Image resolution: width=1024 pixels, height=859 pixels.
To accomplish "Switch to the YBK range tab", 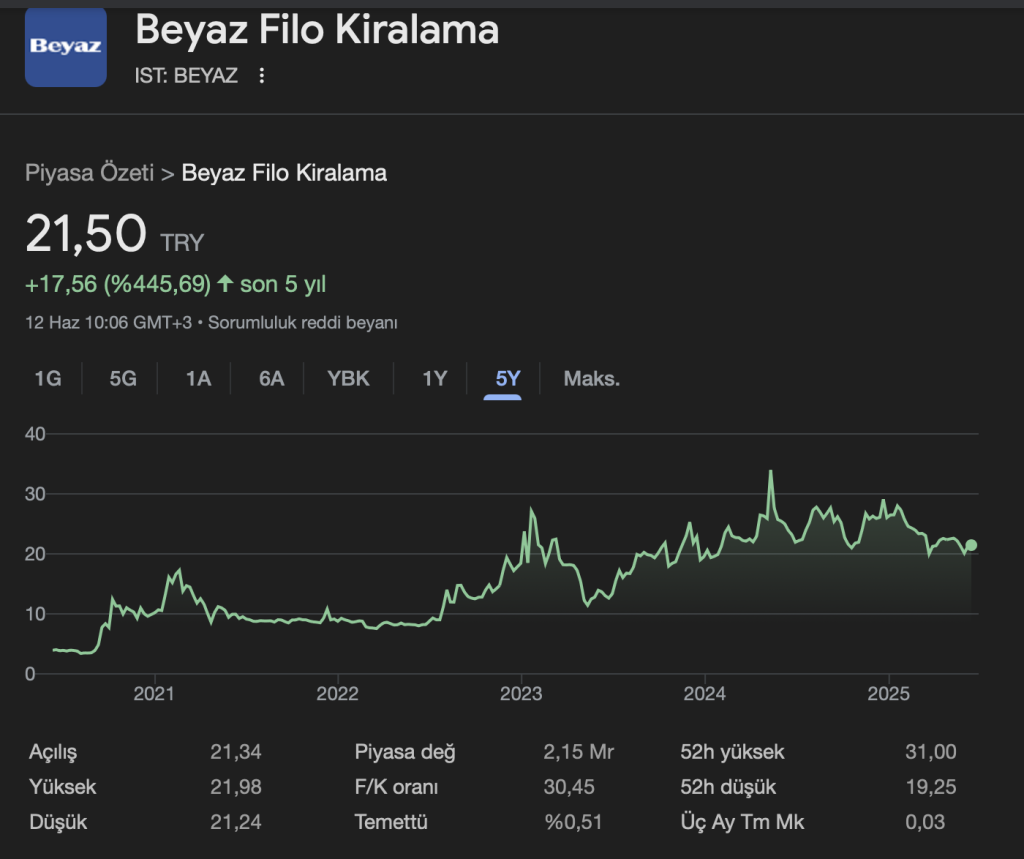I will click(x=348, y=379).
